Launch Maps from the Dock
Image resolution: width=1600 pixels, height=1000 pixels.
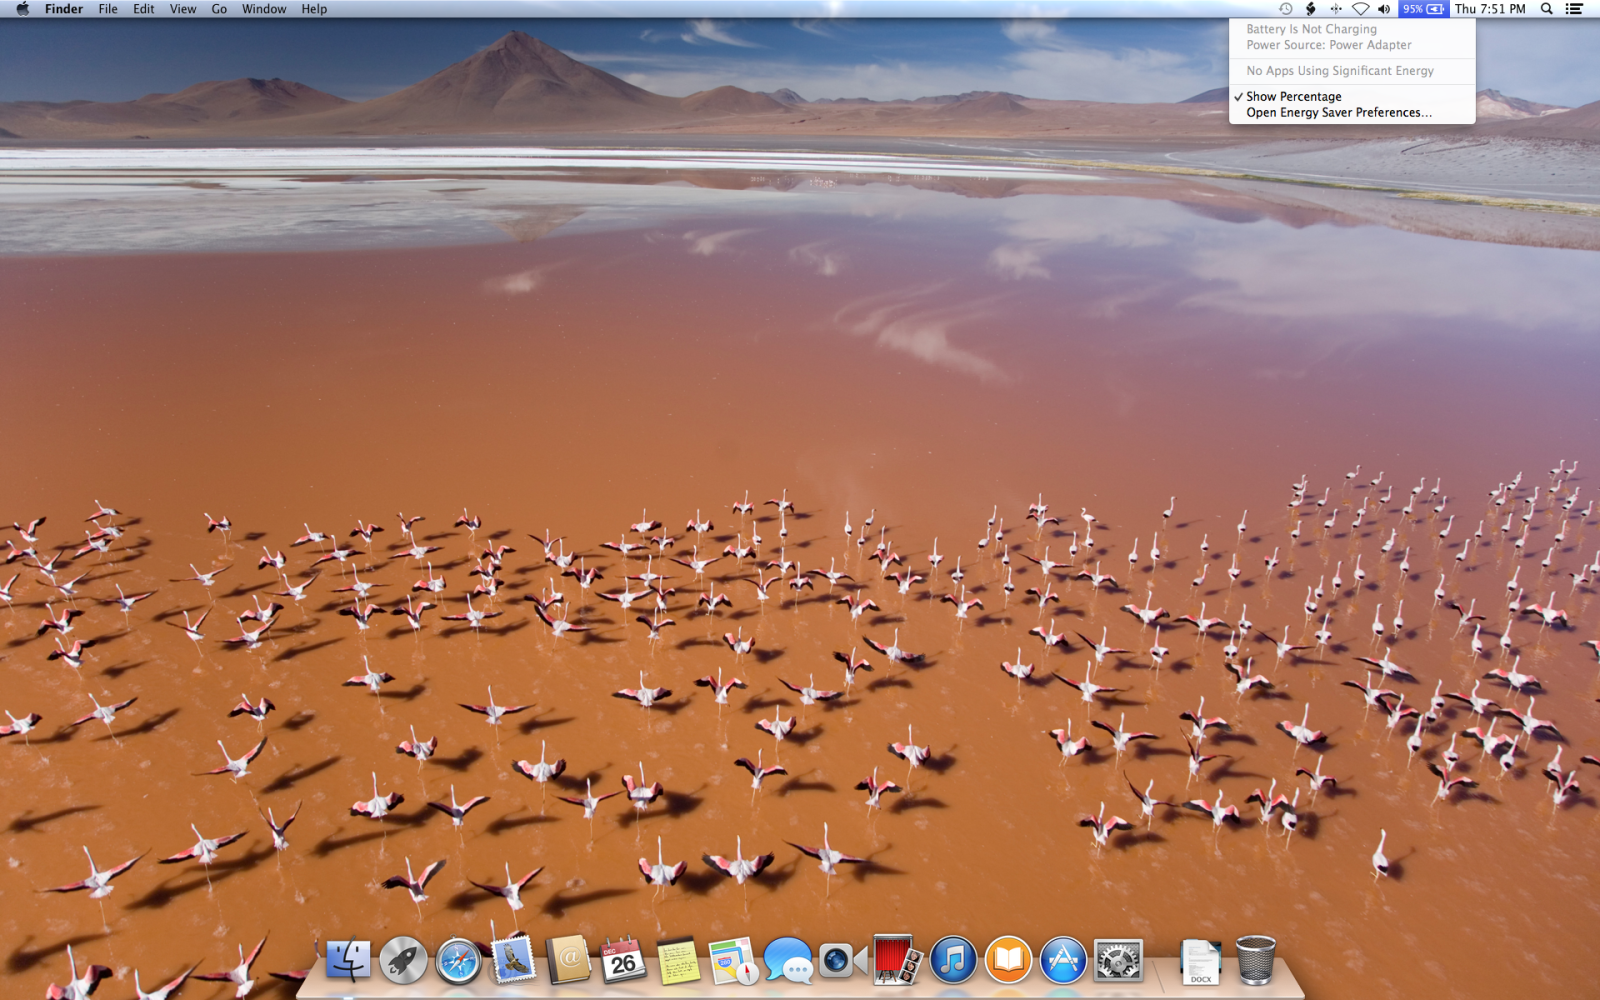733,961
